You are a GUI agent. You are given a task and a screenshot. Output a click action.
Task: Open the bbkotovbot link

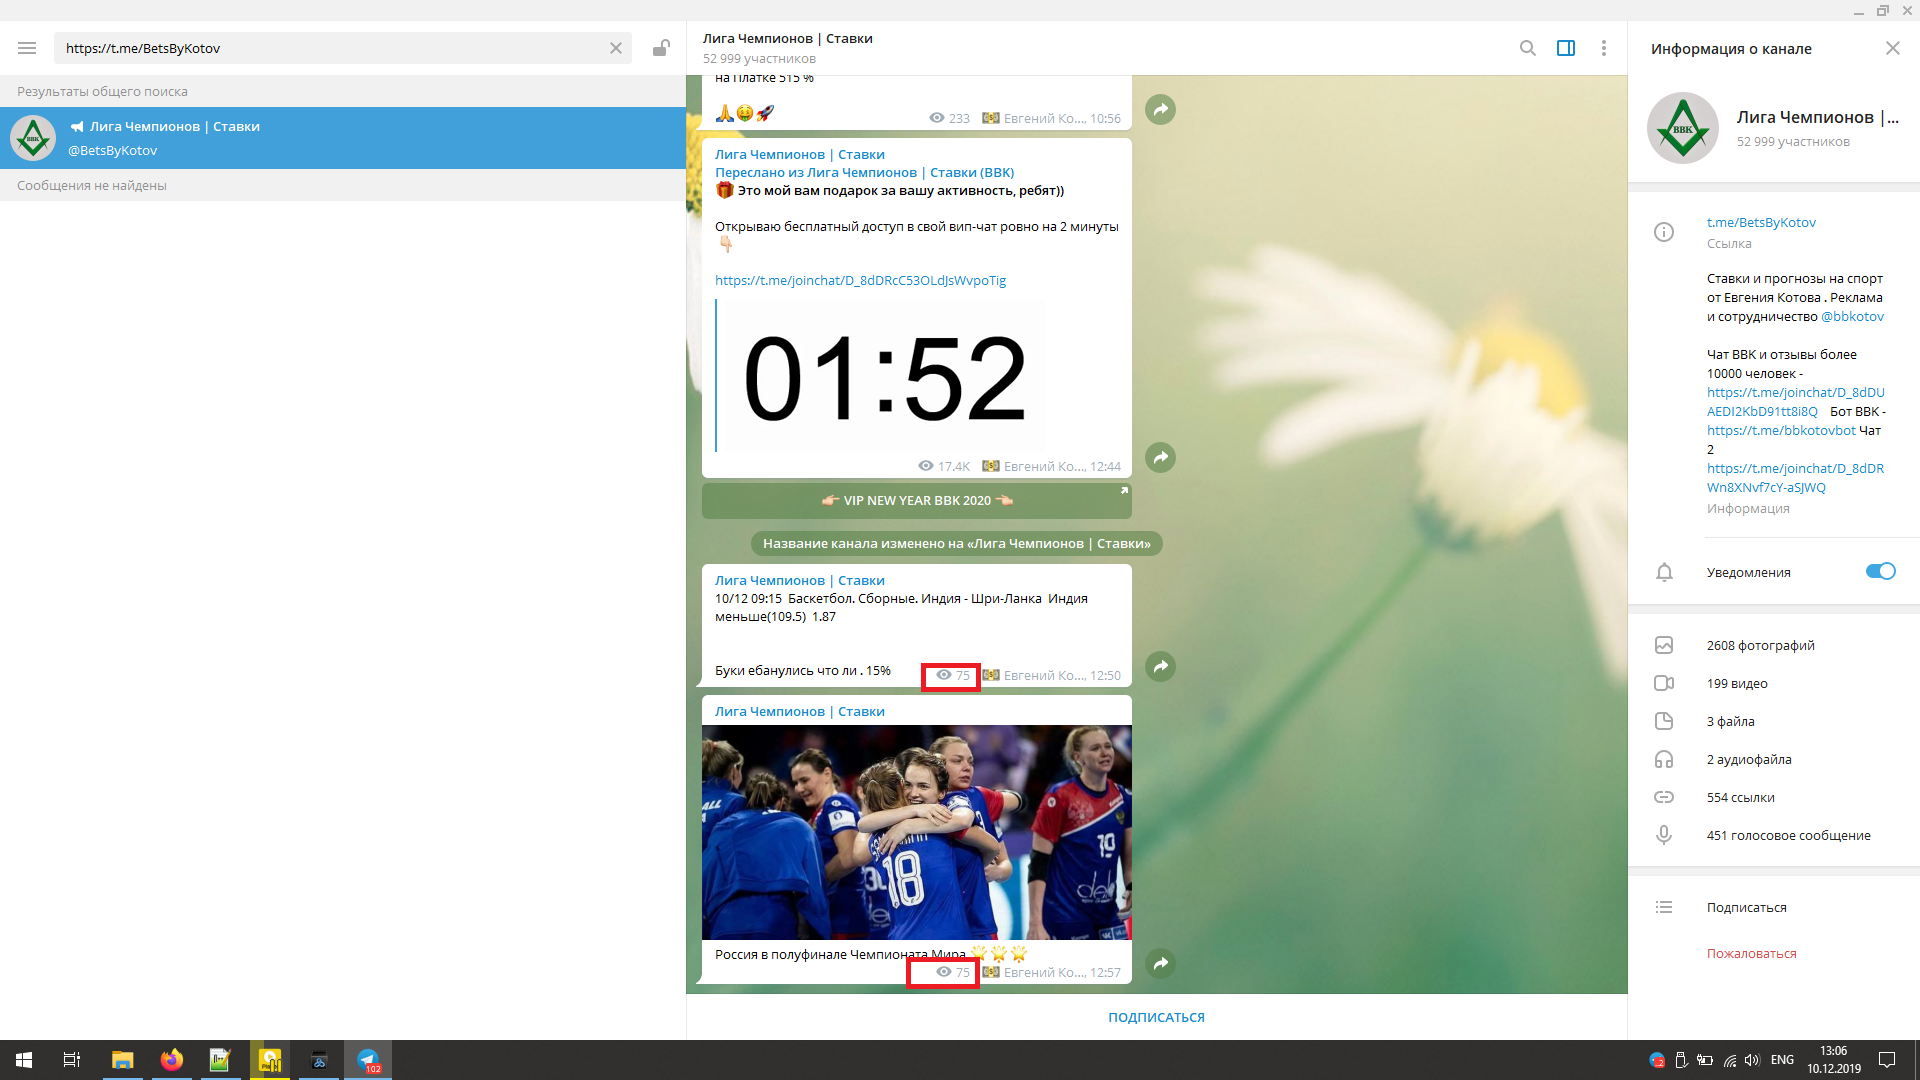[1781, 430]
